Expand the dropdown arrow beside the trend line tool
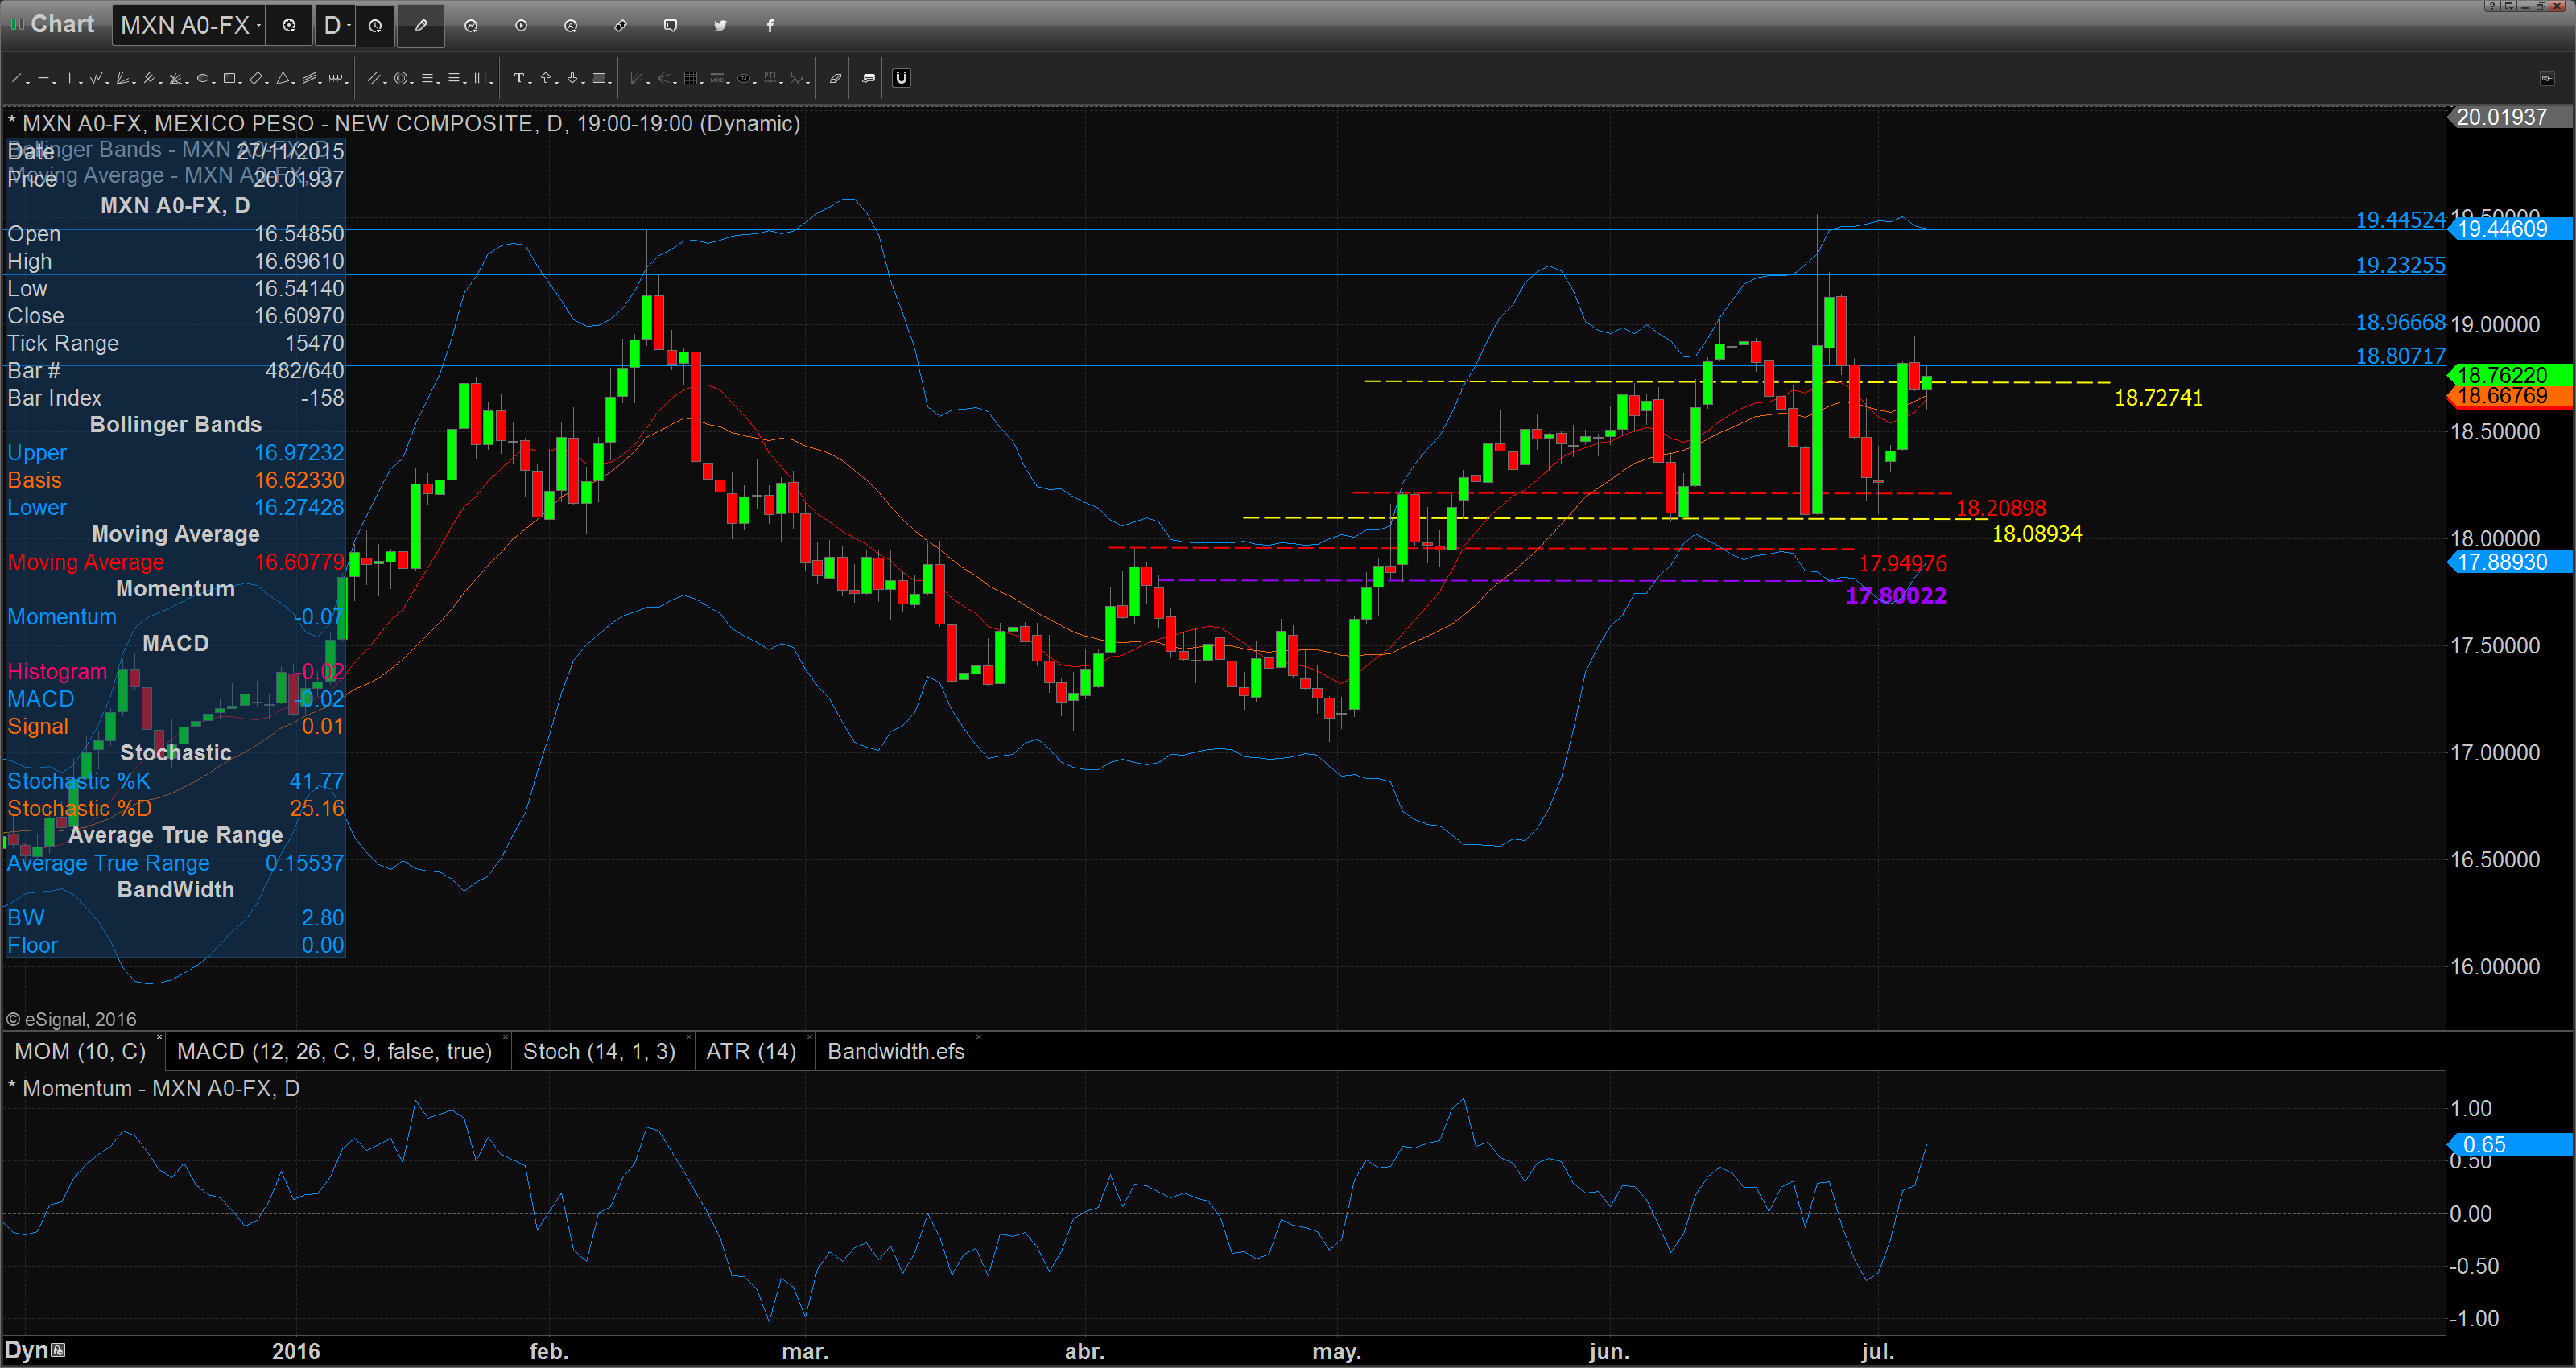The width and height of the screenshot is (2576, 1368). point(28,82)
